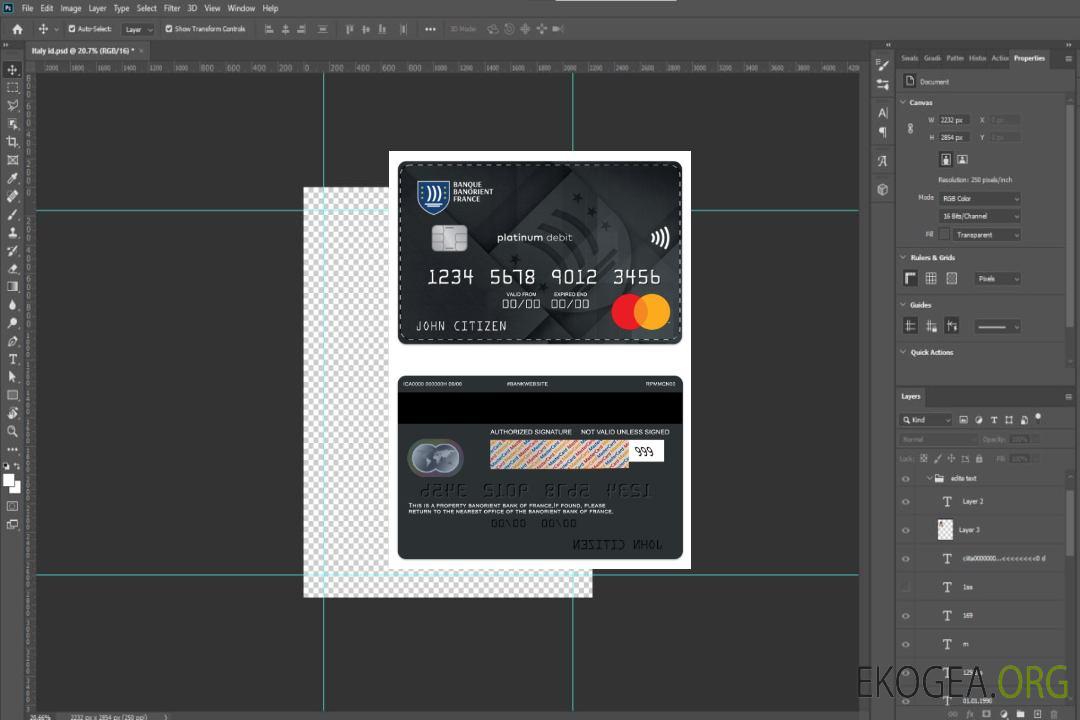Select the Rectangle shape tool
Image resolution: width=1080 pixels, height=720 pixels.
coord(12,395)
